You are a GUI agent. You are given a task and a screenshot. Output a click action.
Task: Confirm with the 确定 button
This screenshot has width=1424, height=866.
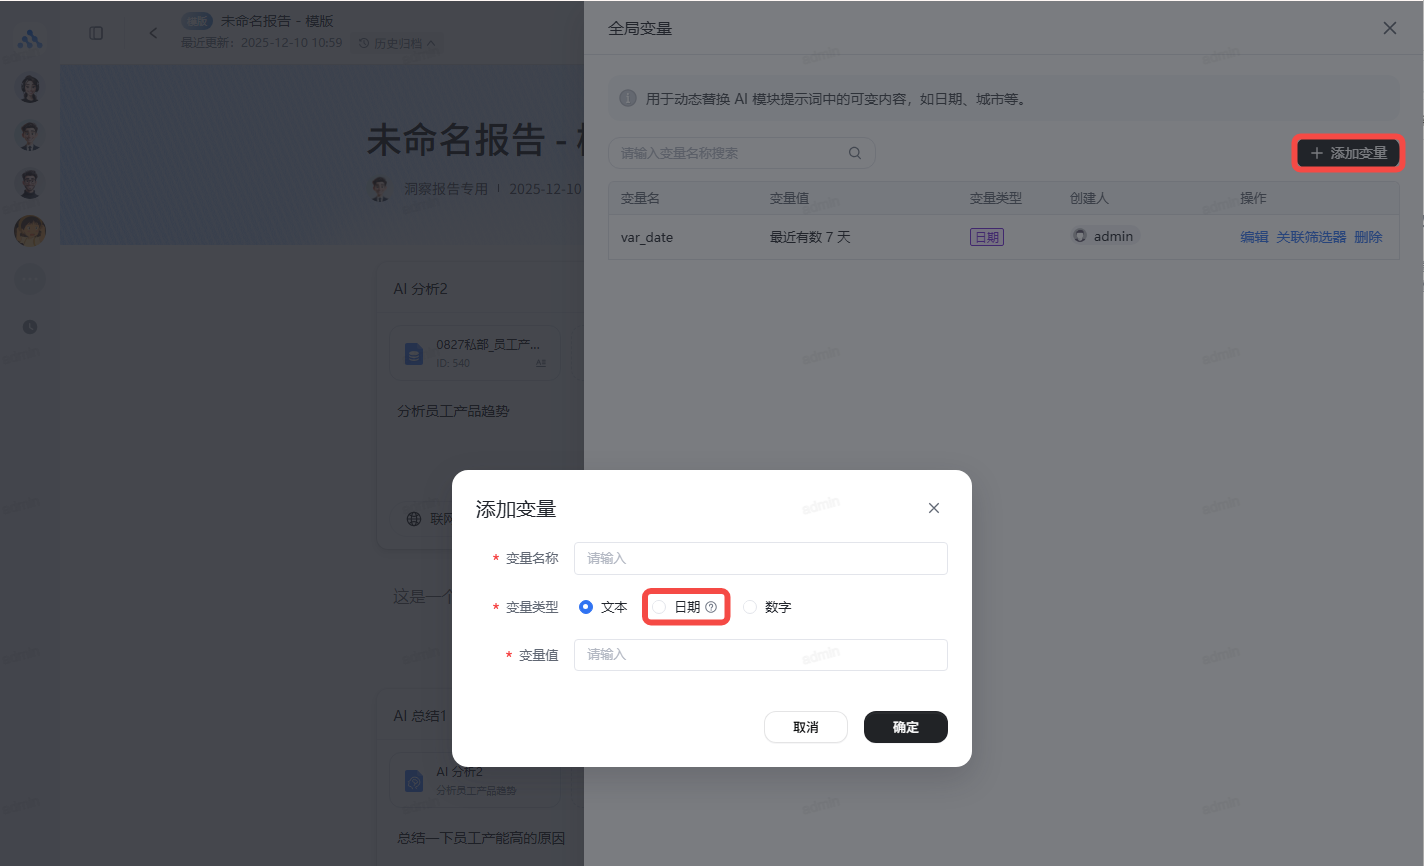[x=906, y=727]
